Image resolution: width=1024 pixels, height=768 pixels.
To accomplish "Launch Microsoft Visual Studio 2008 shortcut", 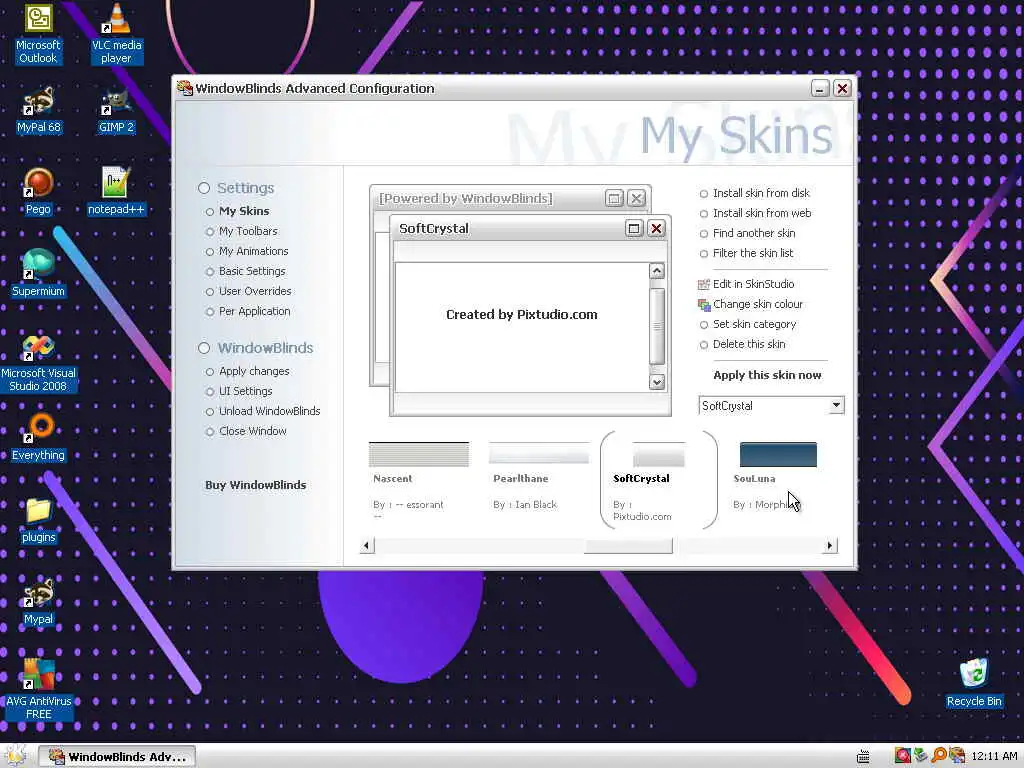I will coord(38,362).
